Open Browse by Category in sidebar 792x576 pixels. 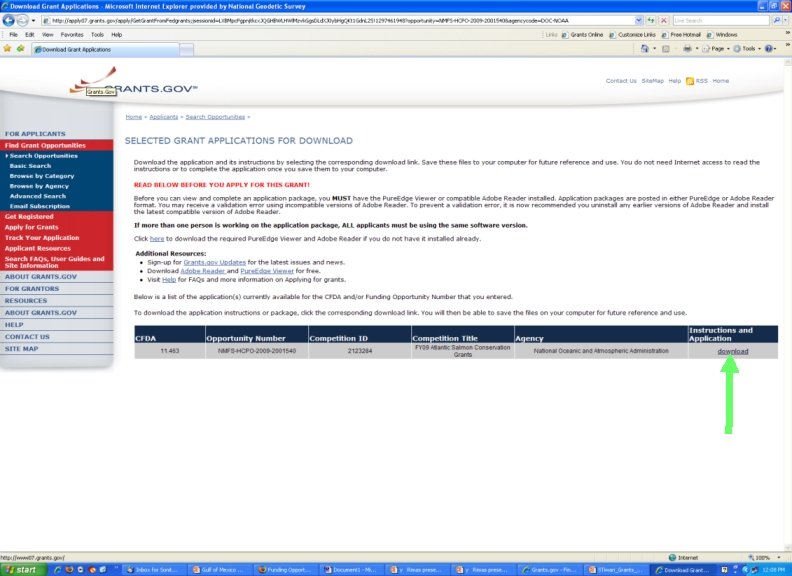[42, 176]
